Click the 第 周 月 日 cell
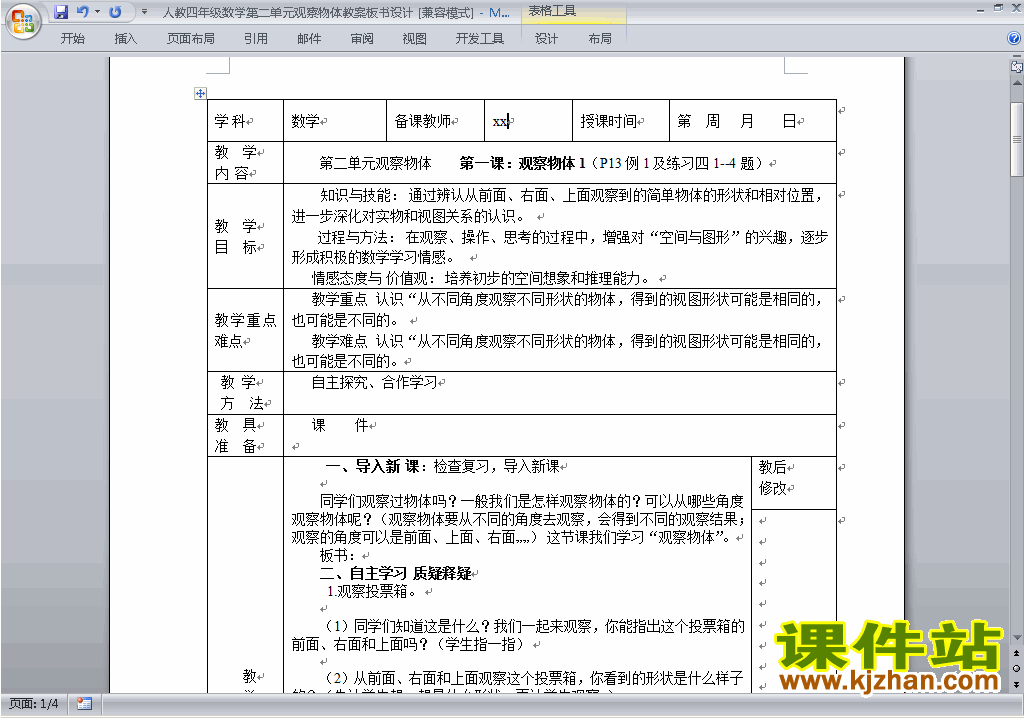This screenshot has width=1024, height=718. pos(753,121)
